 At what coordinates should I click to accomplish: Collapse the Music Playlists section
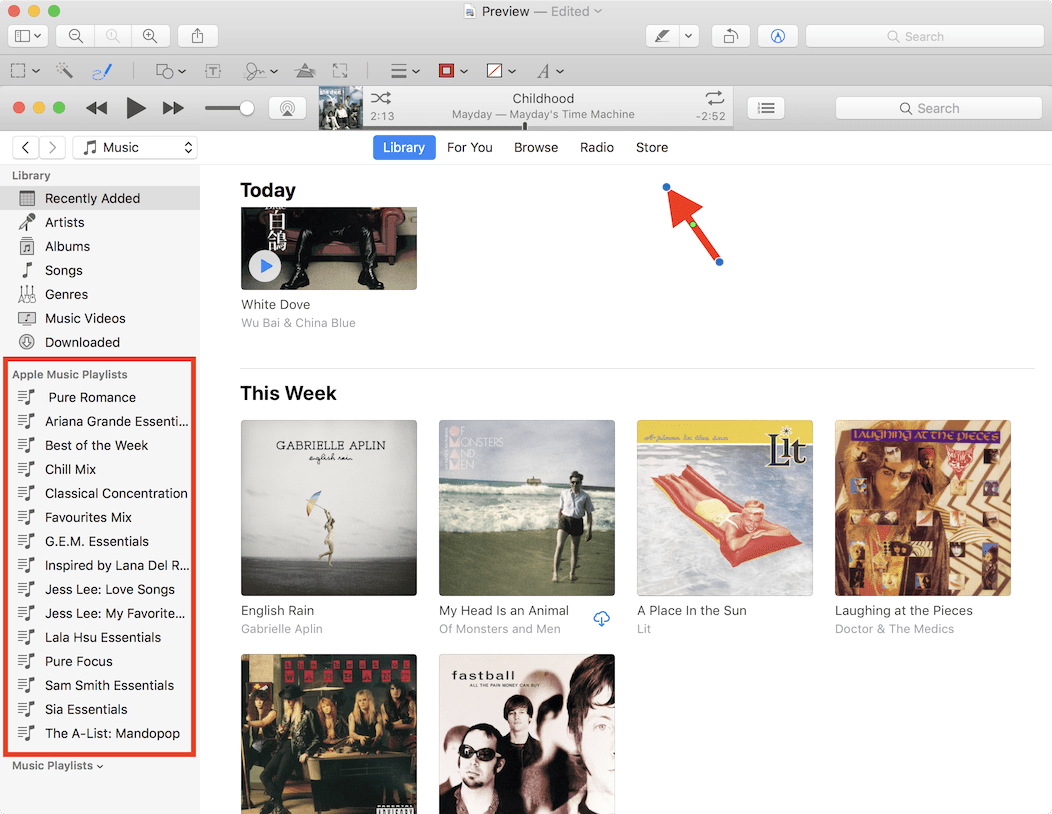57,766
